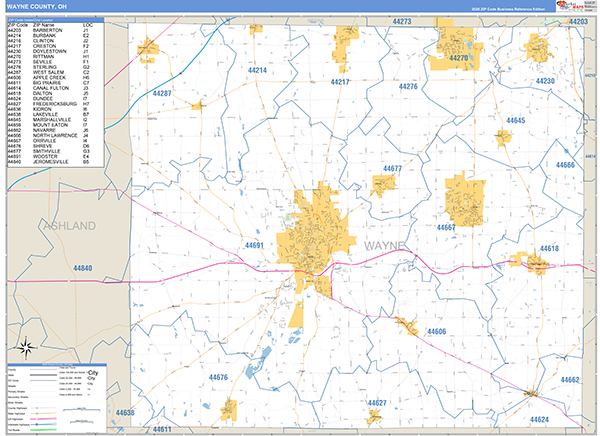
Task: Click the compass rose north arrow
Action: pos(27,349)
